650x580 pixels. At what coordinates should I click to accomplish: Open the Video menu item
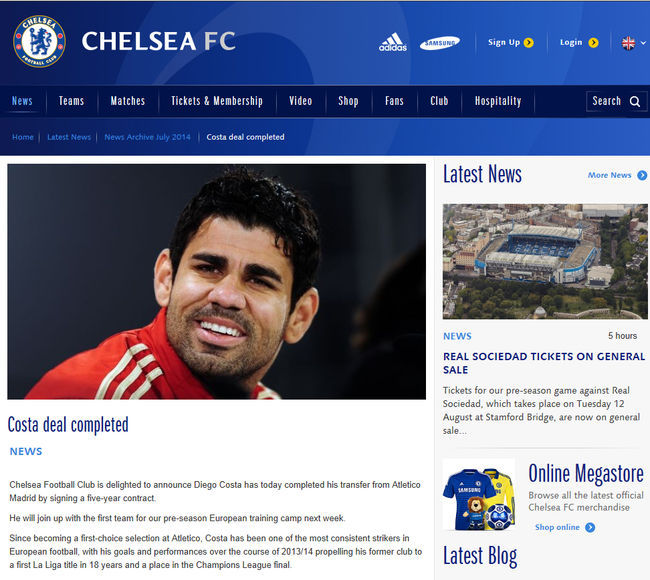pos(301,101)
